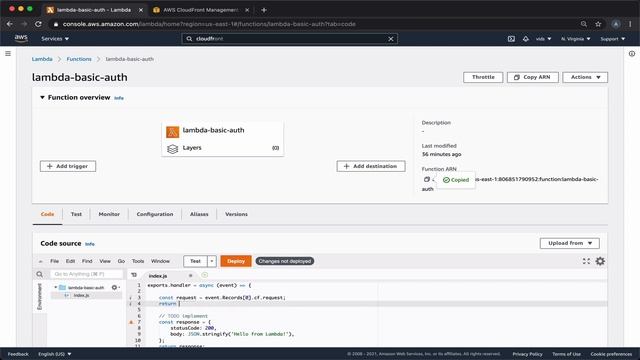Open the editor File menu
Screen dimensions: 640x360
coord(54,261)
